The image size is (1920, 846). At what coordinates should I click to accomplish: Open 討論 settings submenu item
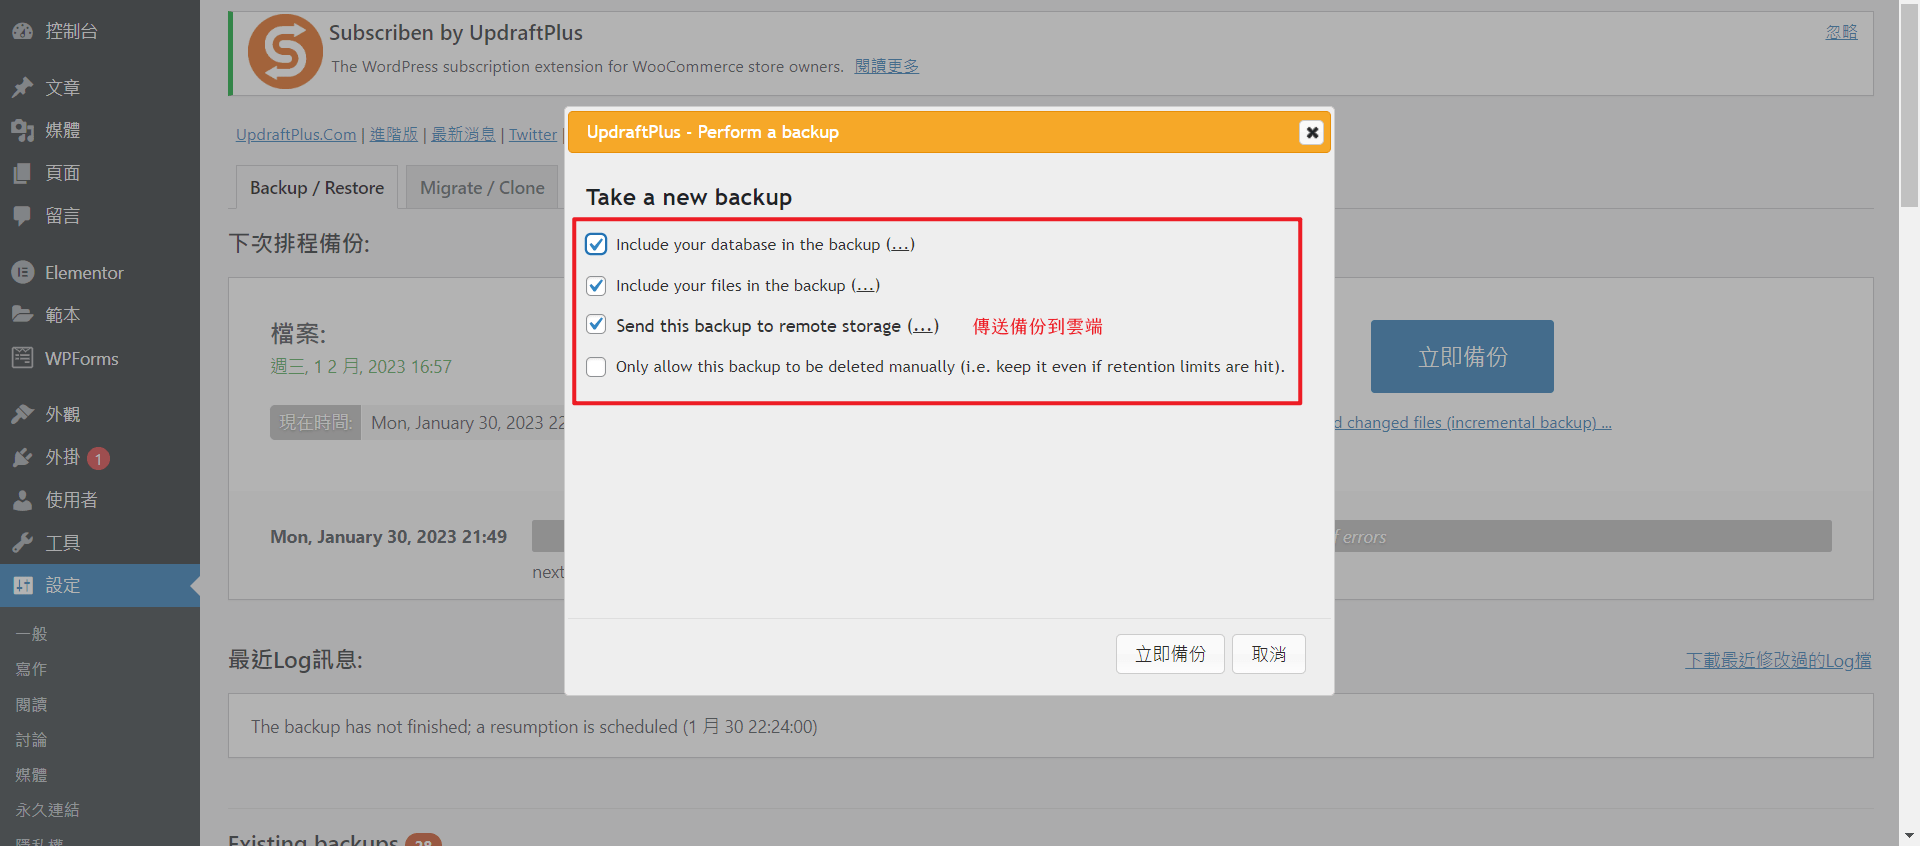pyautogui.click(x=31, y=740)
